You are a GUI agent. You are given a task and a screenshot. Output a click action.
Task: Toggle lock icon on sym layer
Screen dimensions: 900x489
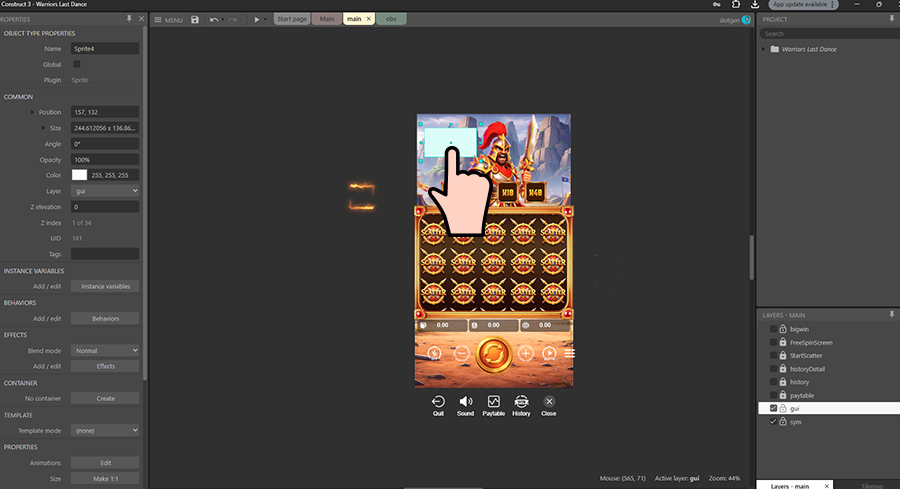[782, 421]
